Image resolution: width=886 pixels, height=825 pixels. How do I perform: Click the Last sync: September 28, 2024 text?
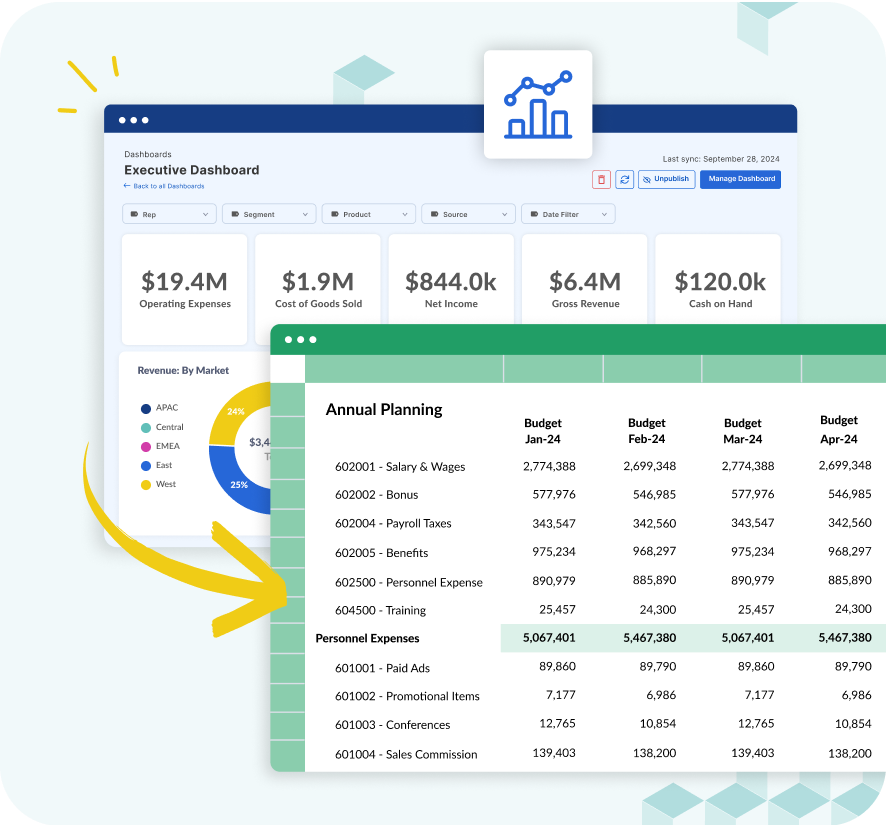click(720, 159)
